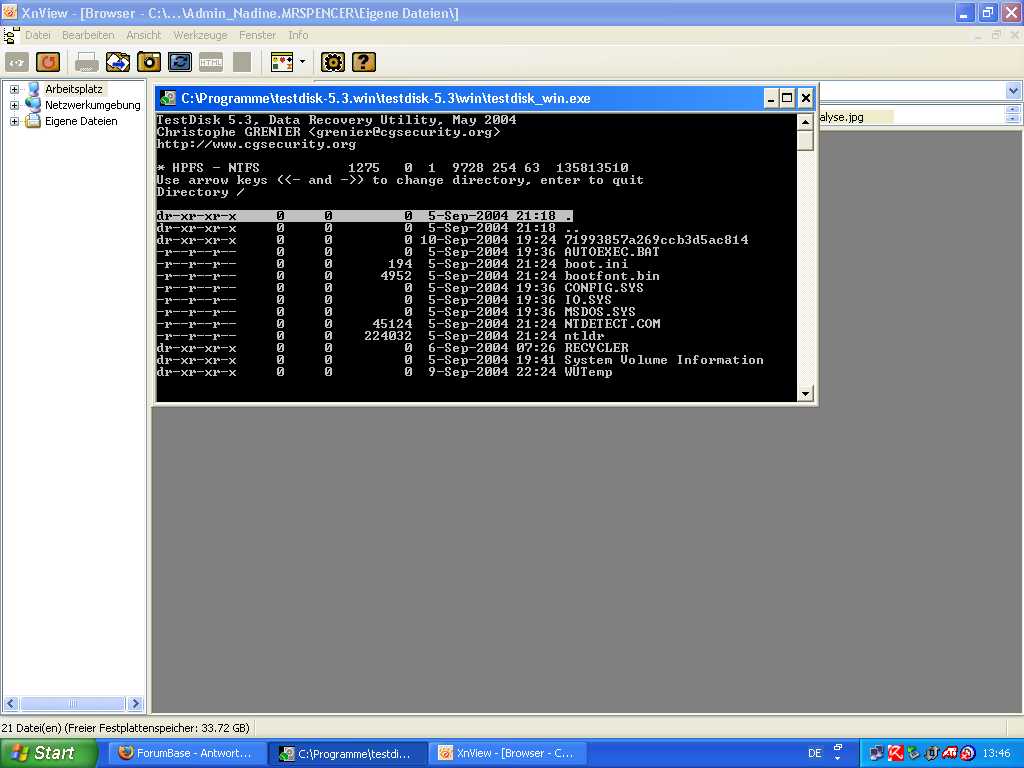Image resolution: width=1024 pixels, height=768 pixels.
Task: Open the Ansicht menu
Action: pos(143,35)
